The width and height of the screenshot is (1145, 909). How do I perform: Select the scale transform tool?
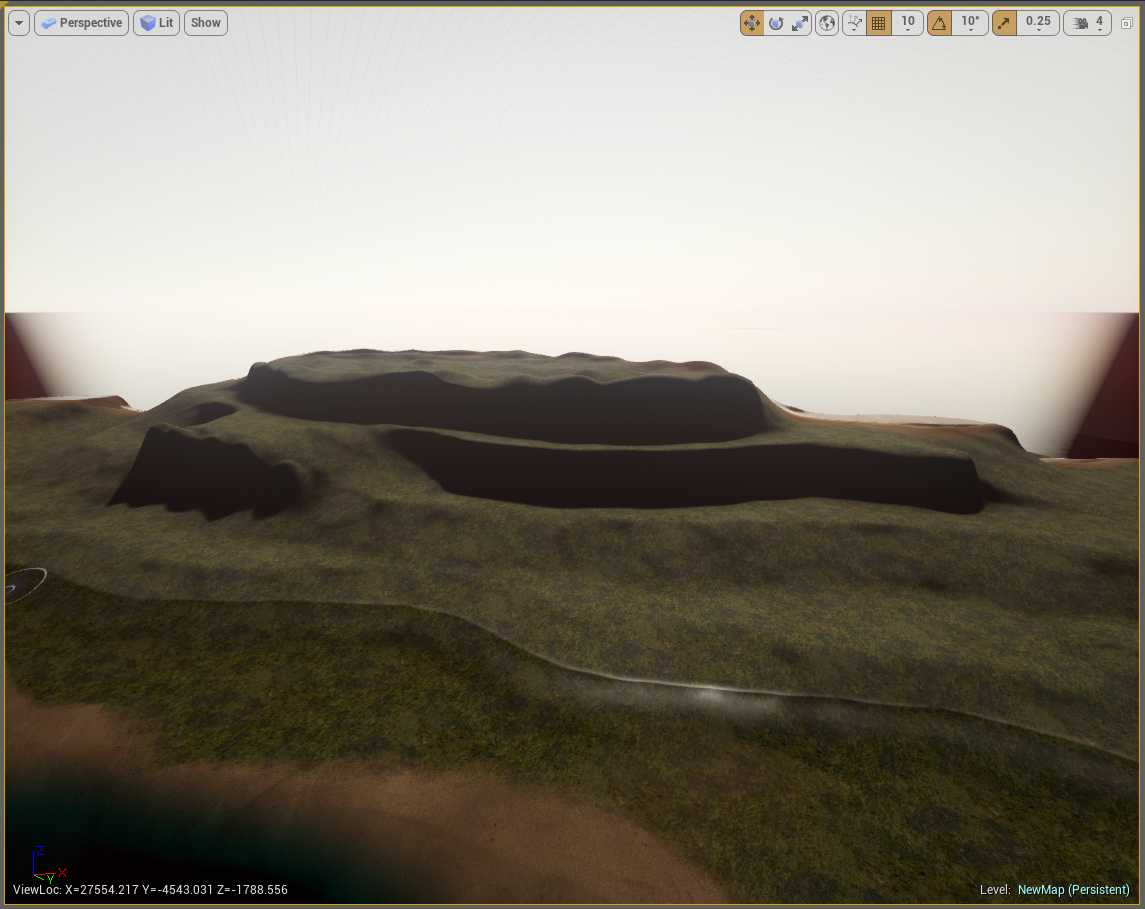tap(800, 23)
